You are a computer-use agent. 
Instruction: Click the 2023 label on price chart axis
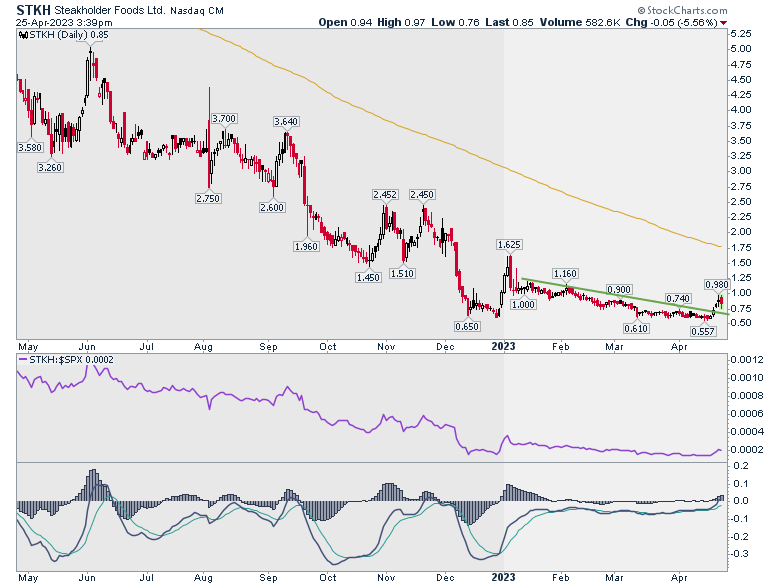pyautogui.click(x=503, y=346)
